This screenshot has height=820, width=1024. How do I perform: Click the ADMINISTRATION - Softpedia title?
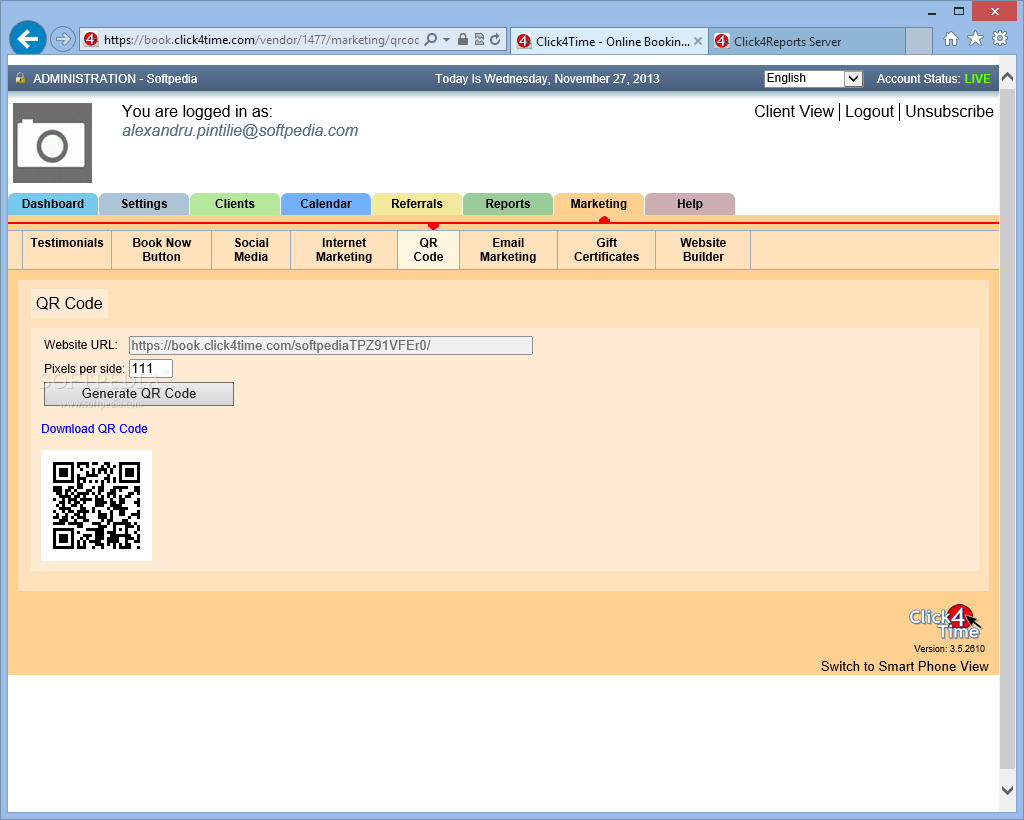click(x=115, y=79)
